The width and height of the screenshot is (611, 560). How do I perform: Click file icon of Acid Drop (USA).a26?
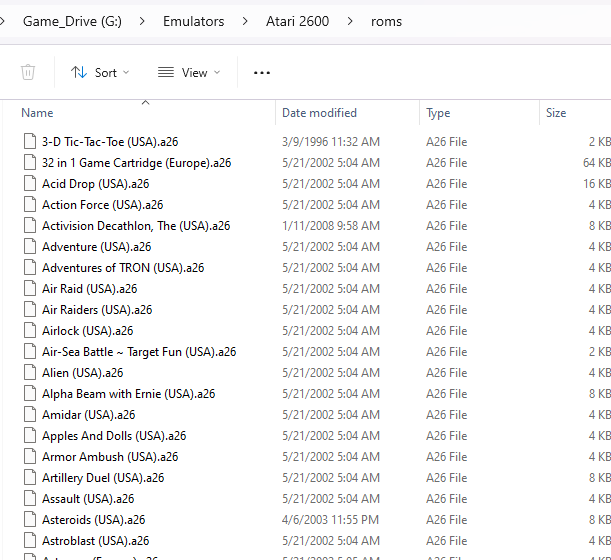point(30,184)
